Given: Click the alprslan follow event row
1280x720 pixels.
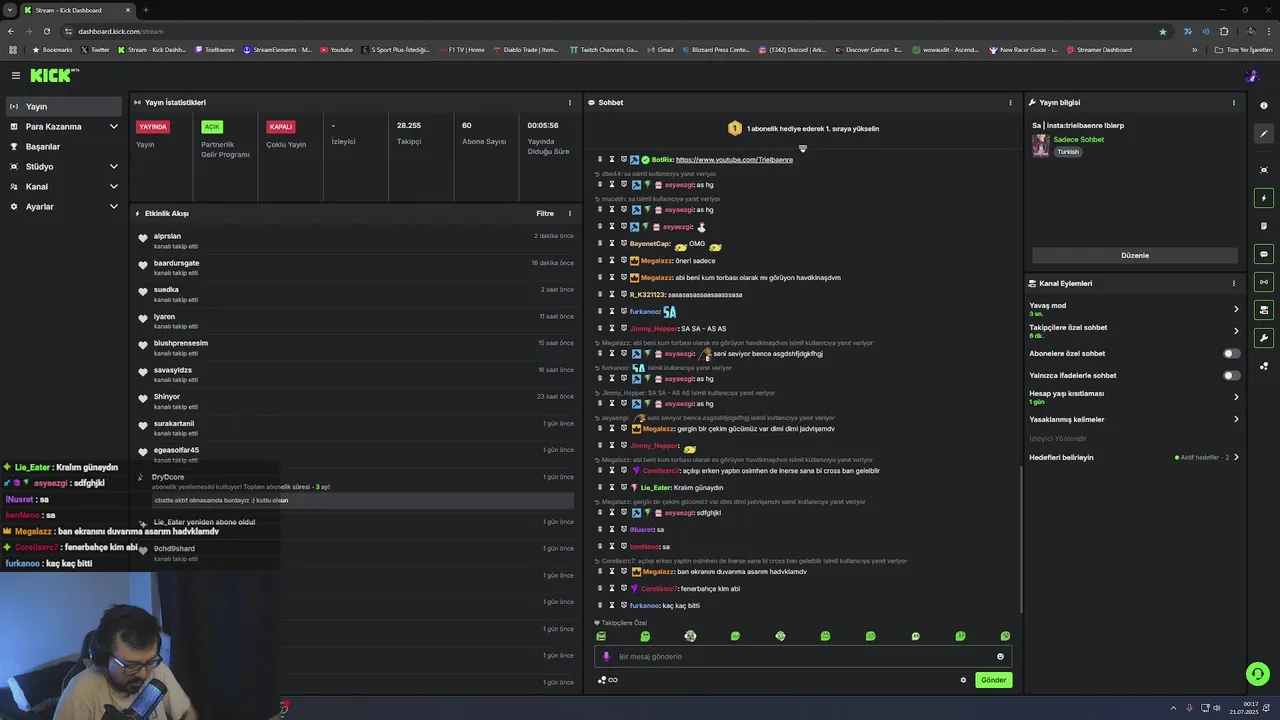Looking at the screenshot, I should [356, 241].
